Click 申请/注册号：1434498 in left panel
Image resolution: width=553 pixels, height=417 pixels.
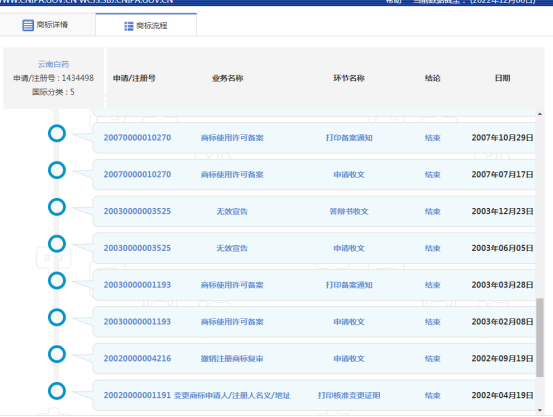(x=54, y=78)
